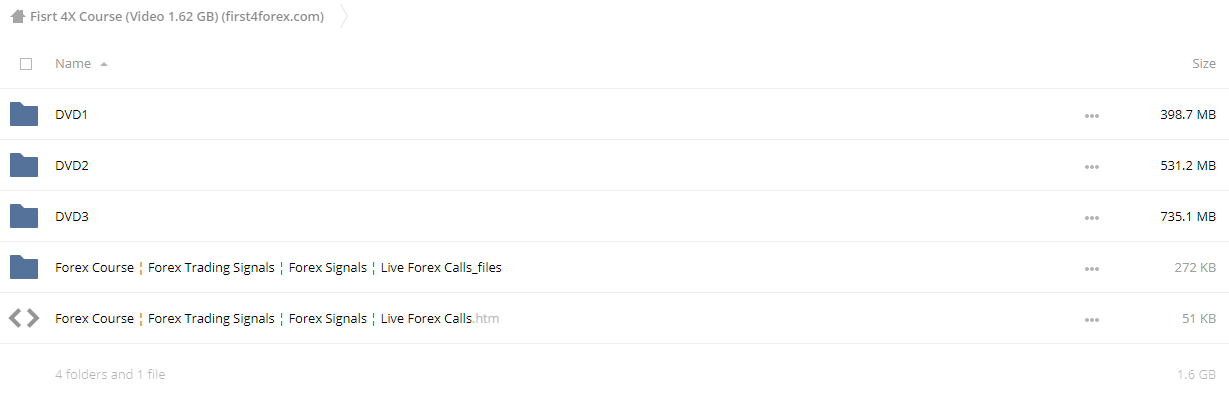Image resolution: width=1229 pixels, height=414 pixels.
Task: Expand more options menu for DVD2
Action: (1091, 167)
